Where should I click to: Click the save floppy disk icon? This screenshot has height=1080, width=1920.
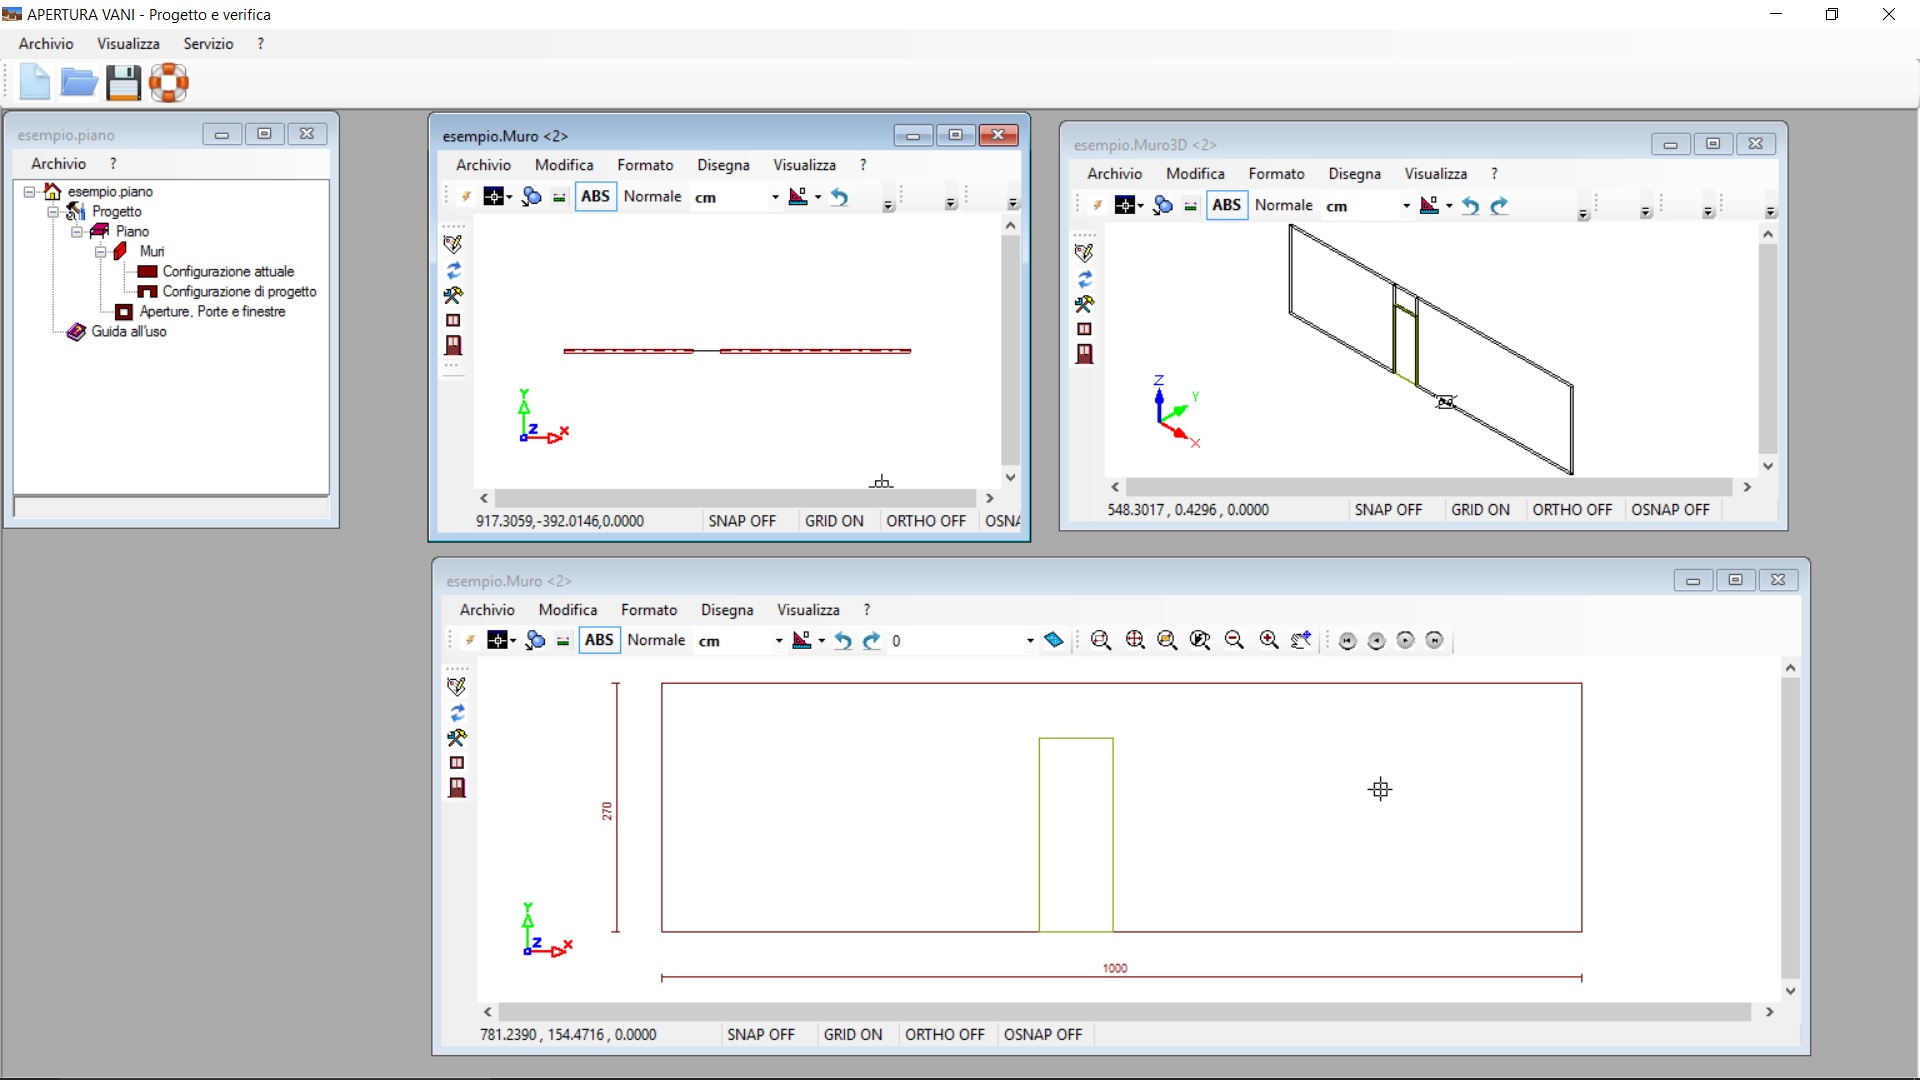(123, 83)
